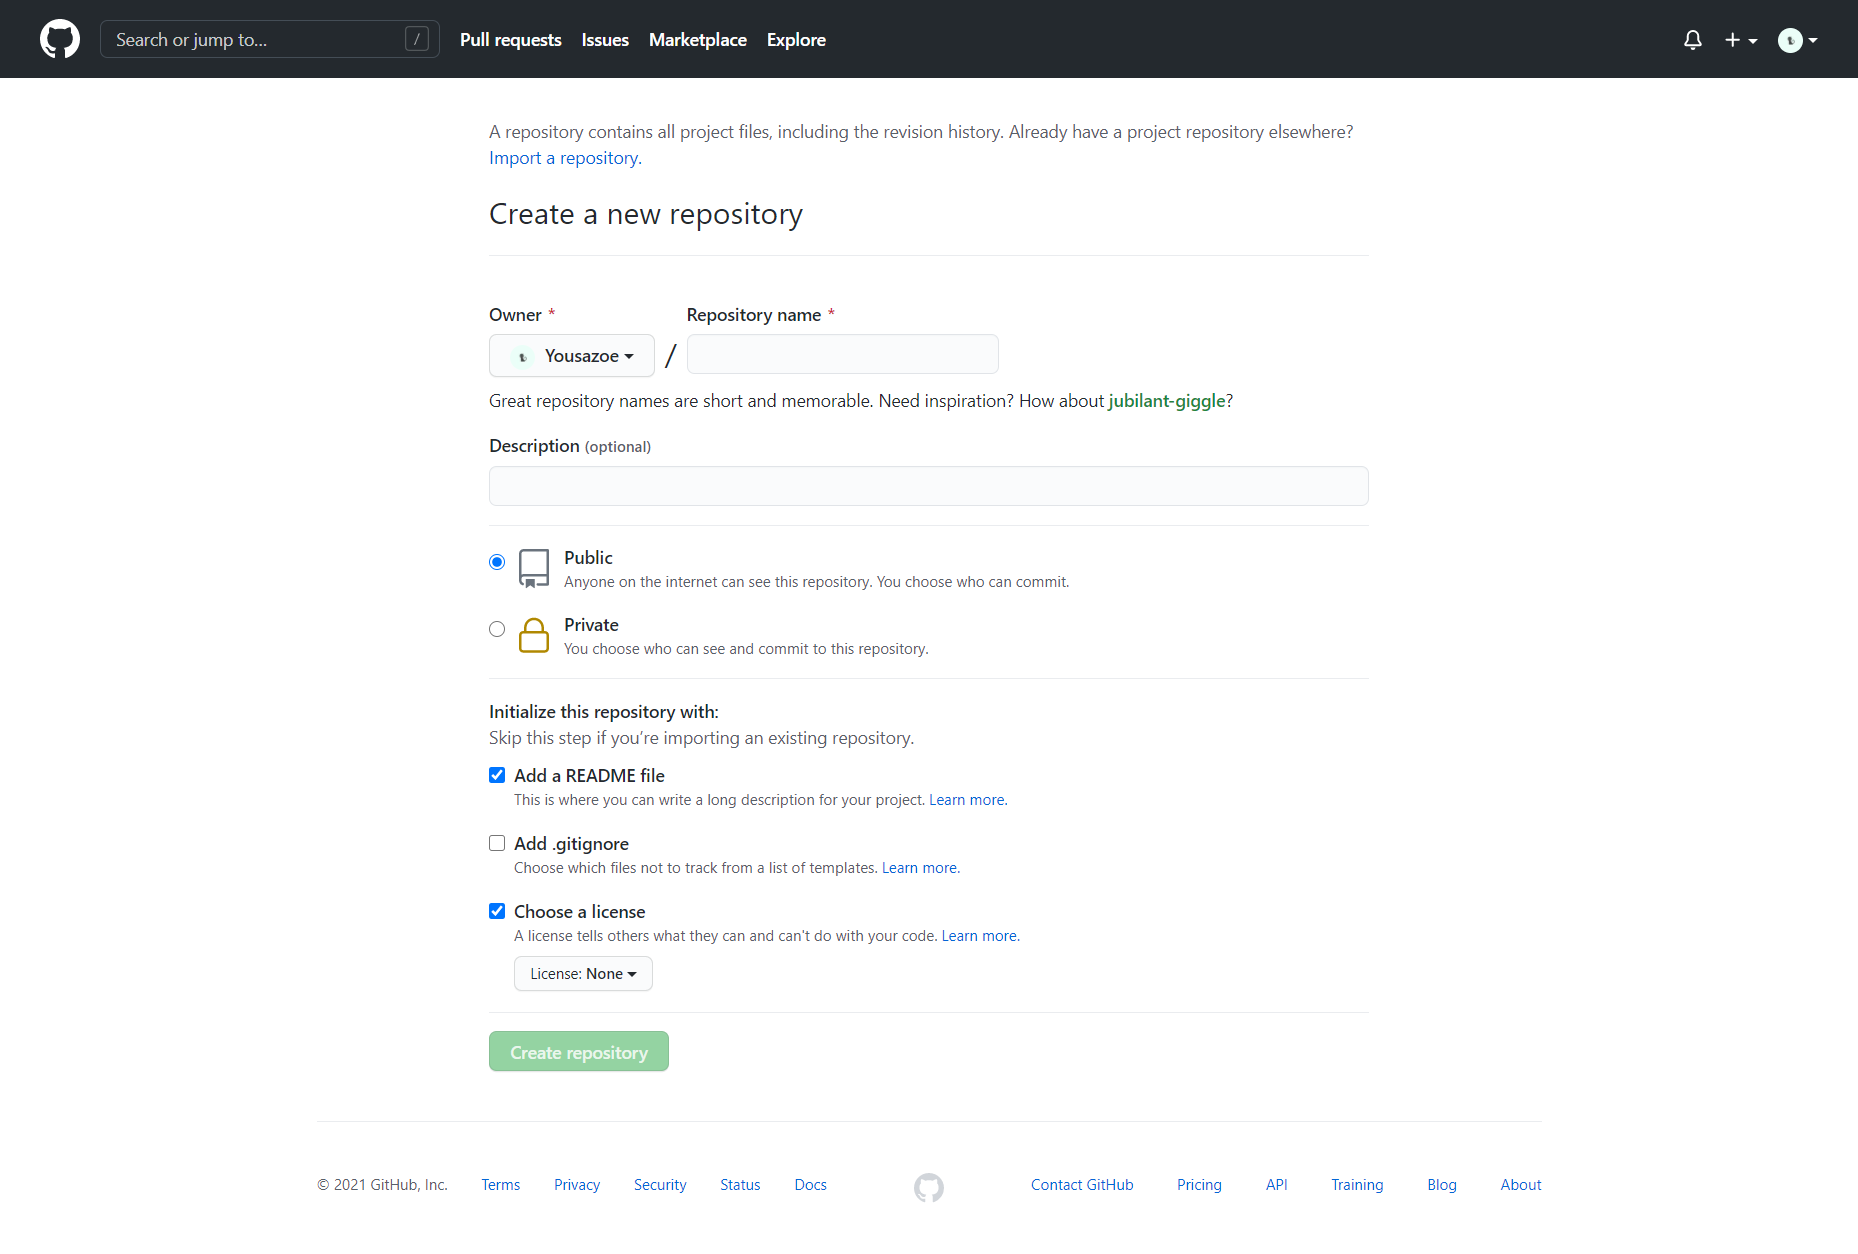Click the Create repository button
Viewport: 1858px width, 1254px height.
coord(579,1052)
